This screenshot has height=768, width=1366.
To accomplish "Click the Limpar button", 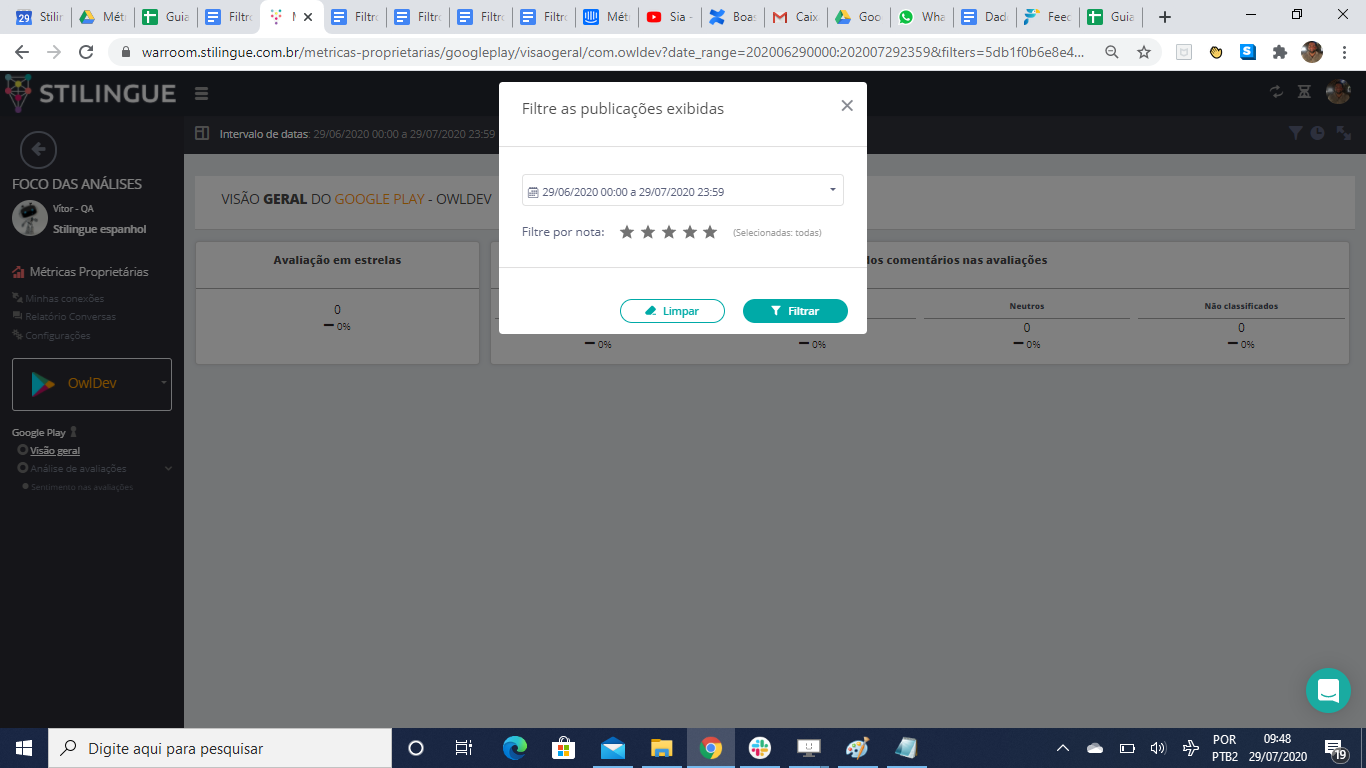I will pos(672,311).
